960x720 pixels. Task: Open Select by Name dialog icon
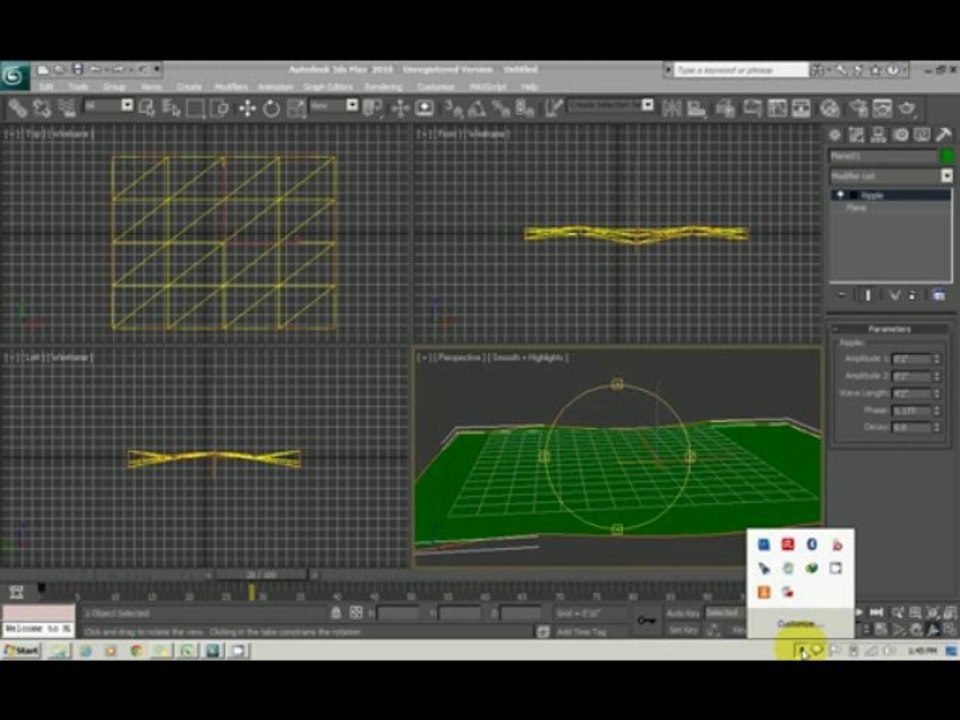[x=171, y=108]
